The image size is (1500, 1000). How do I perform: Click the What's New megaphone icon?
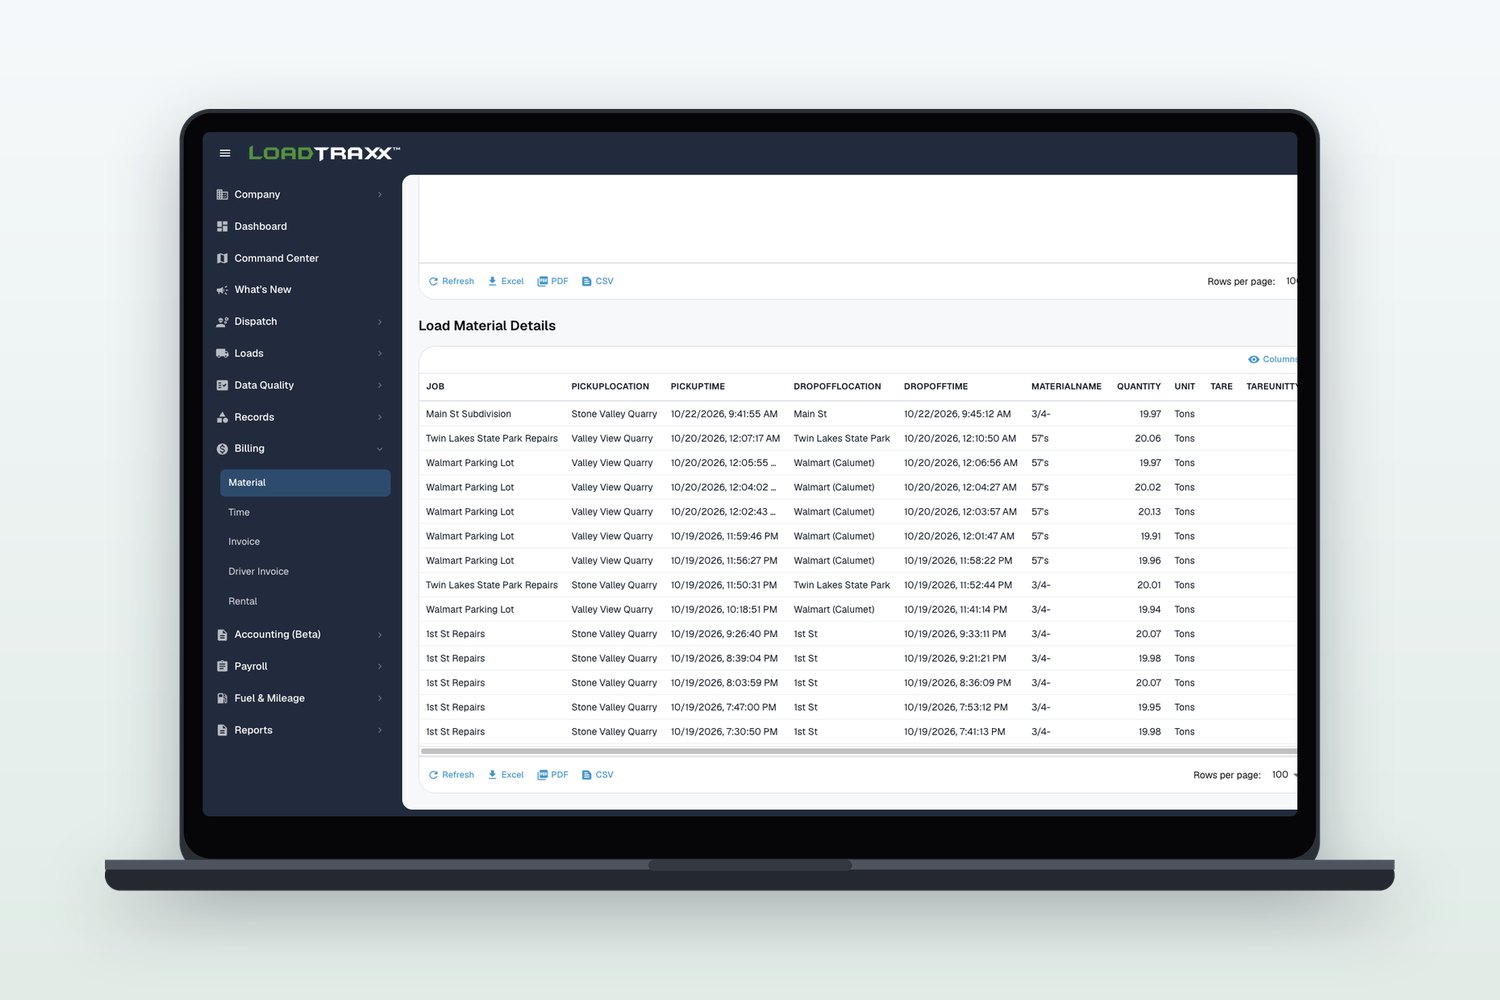point(222,290)
